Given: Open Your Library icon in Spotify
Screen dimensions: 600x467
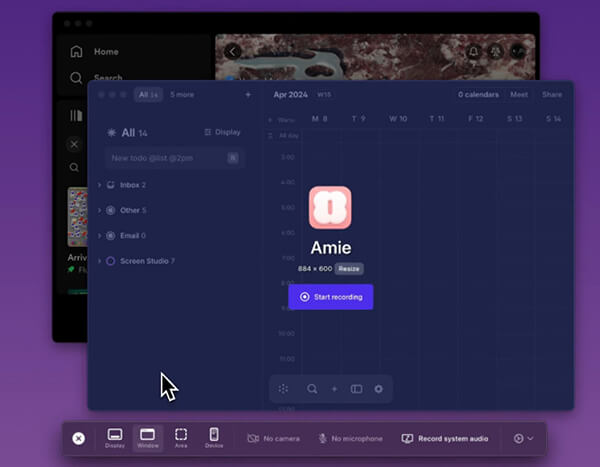Looking at the screenshot, I should point(76,115).
